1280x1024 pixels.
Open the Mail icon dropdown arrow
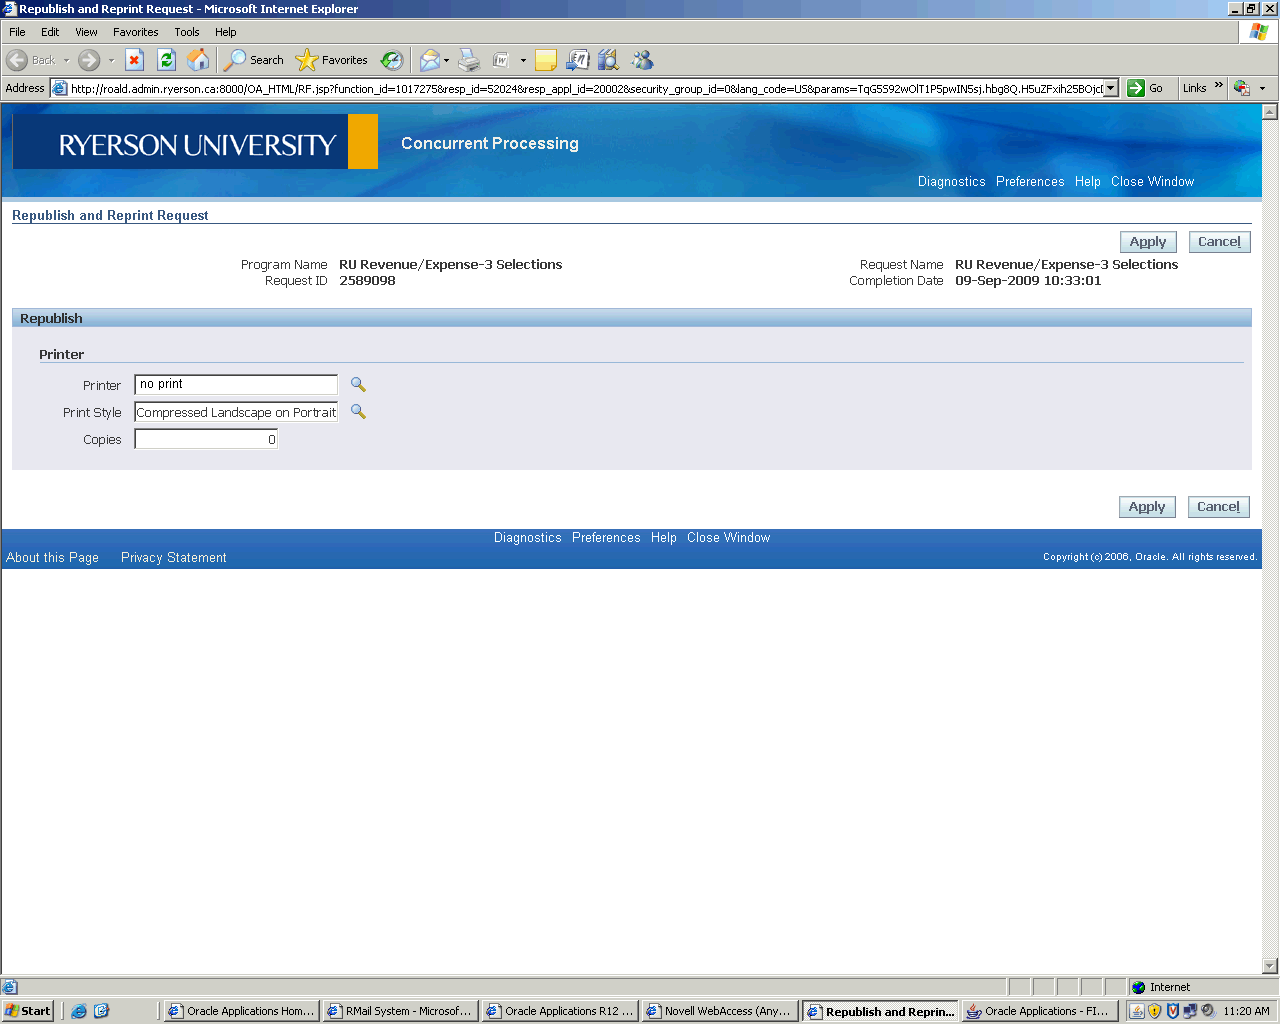[446, 61]
